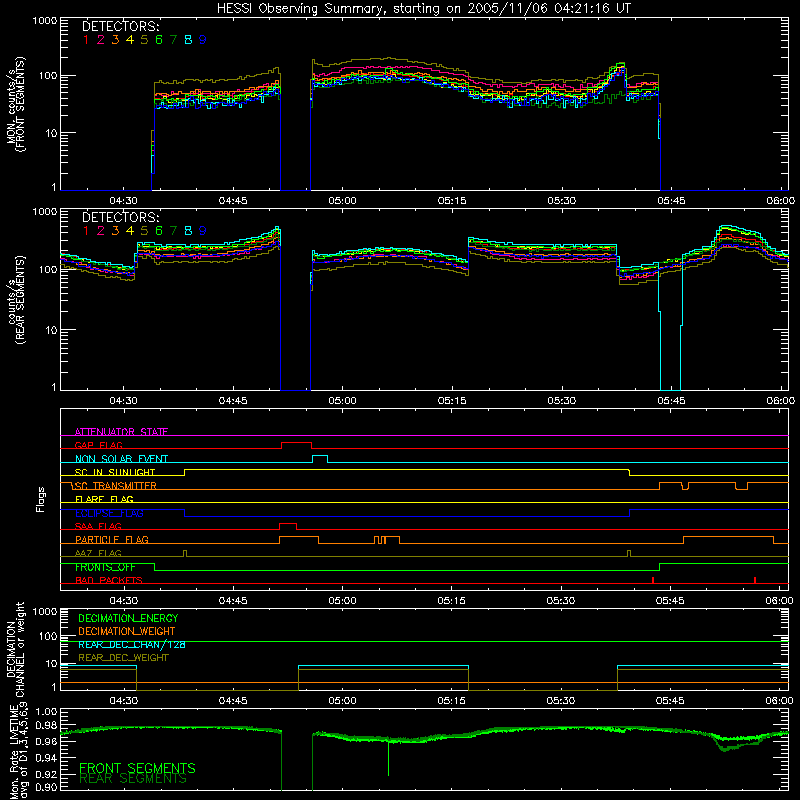800x800 pixels.
Task: Click the REAR_DEC_CHAN/128 legend label
Action: [132, 644]
